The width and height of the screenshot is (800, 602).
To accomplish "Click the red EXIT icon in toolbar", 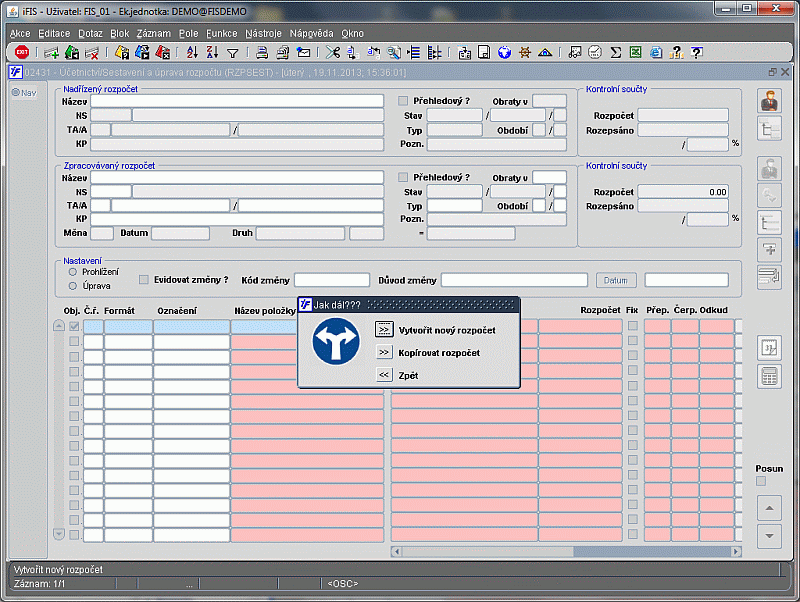I will (x=21, y=53).
